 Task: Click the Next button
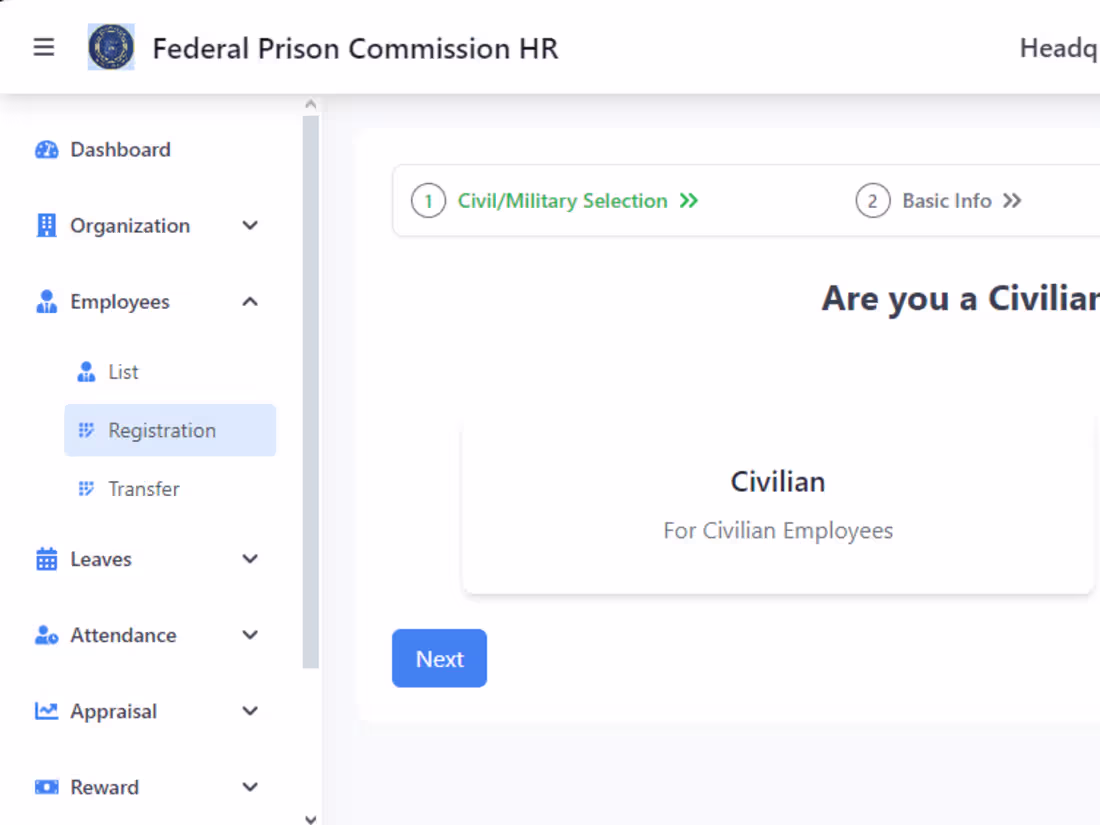coord(439,658)
